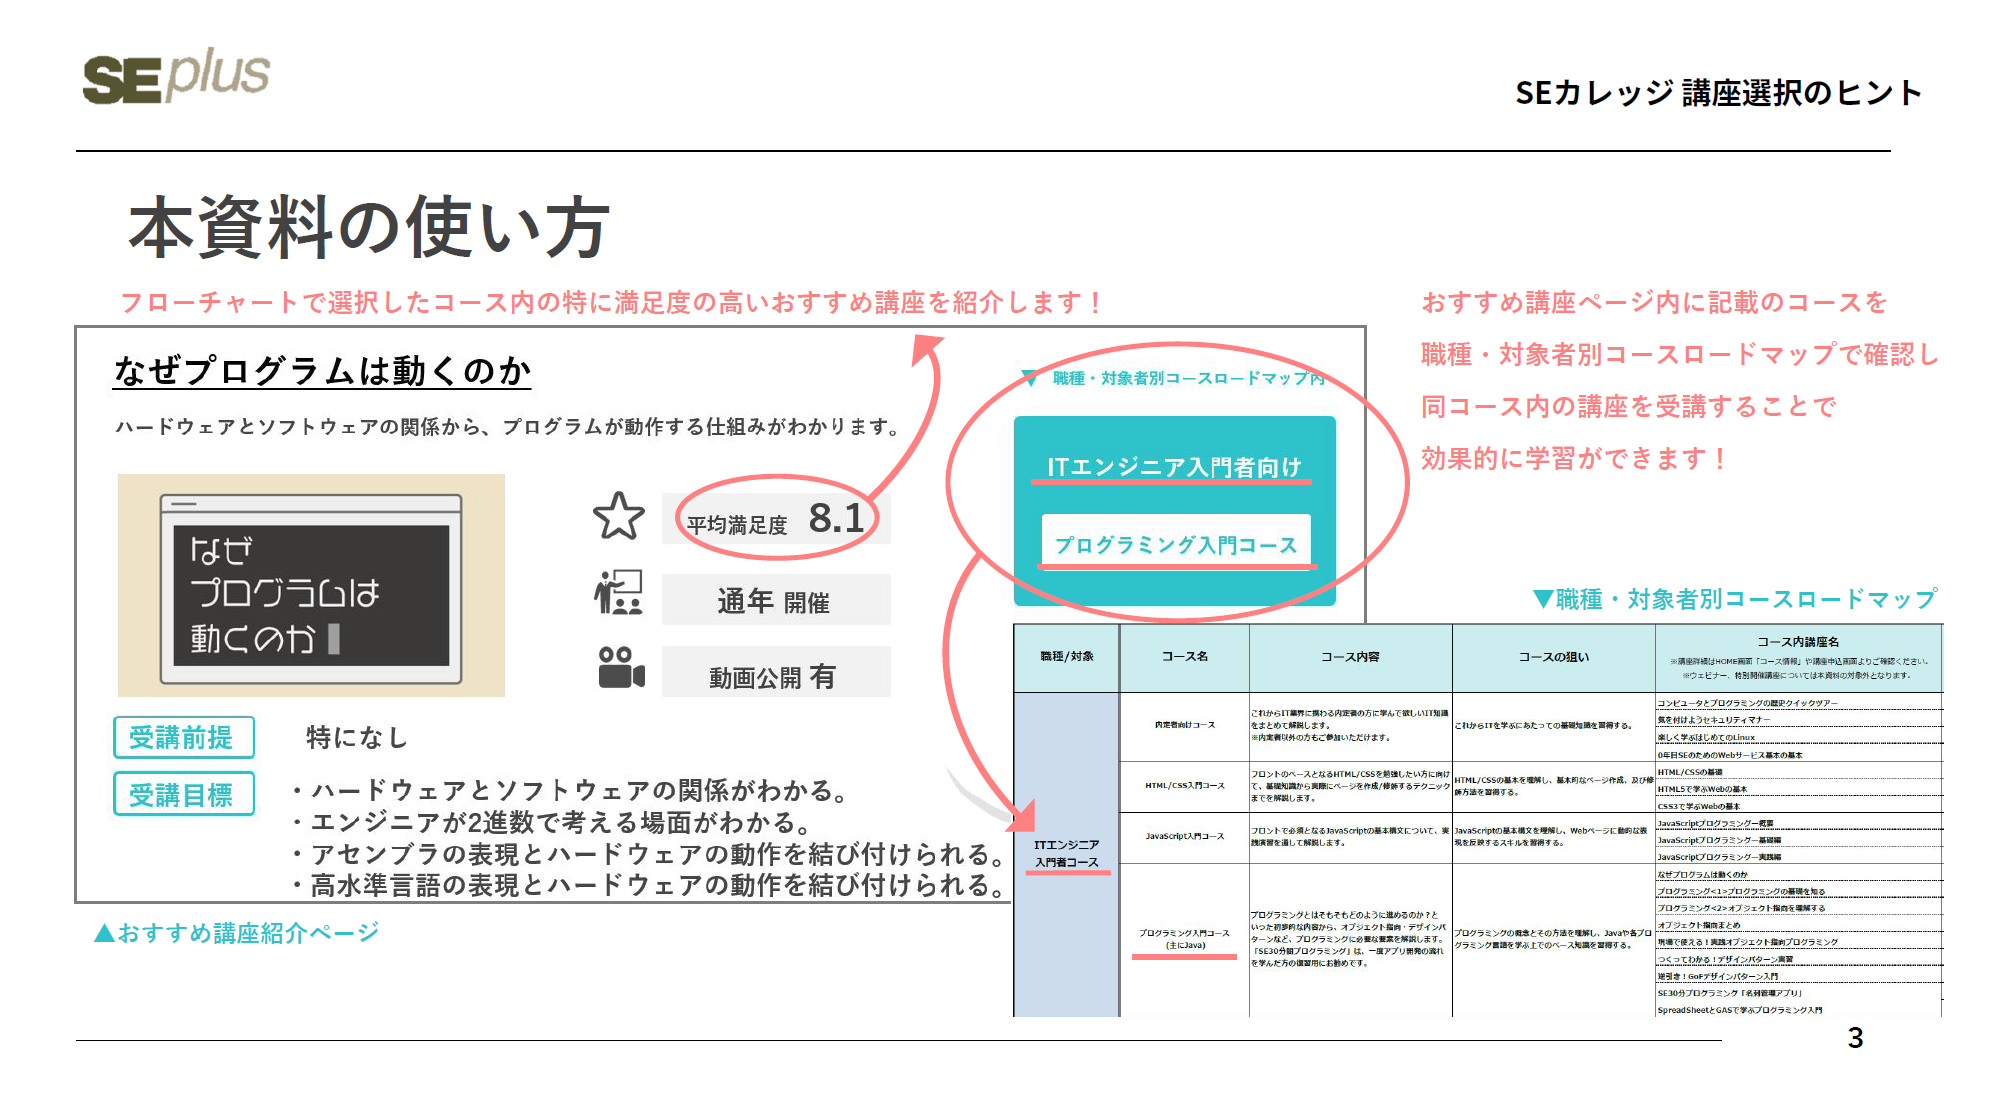This screenshot has height=1120, width=1993.
Task: Click the instructor classroom icon
Action: pos(619,593)
